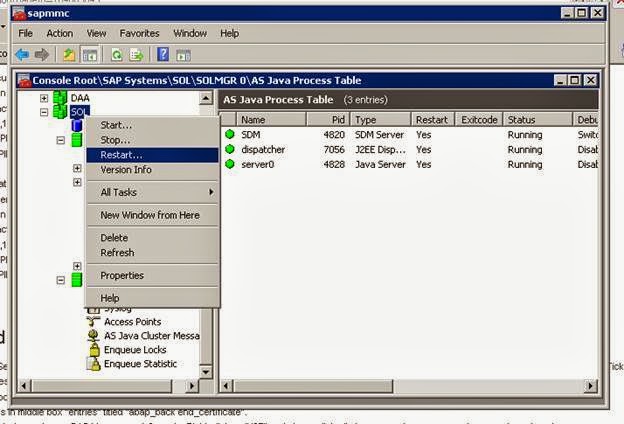
Task: Click the green status icon for SDM
Action: click(x=230, y=134)
